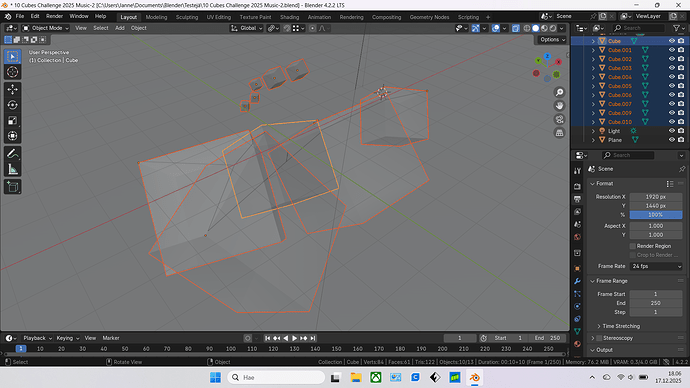Image resolution: width=690 pixels, height=388 pixels.
Task: Hide the Light object with eye icon
Action: tap(672, 131)
